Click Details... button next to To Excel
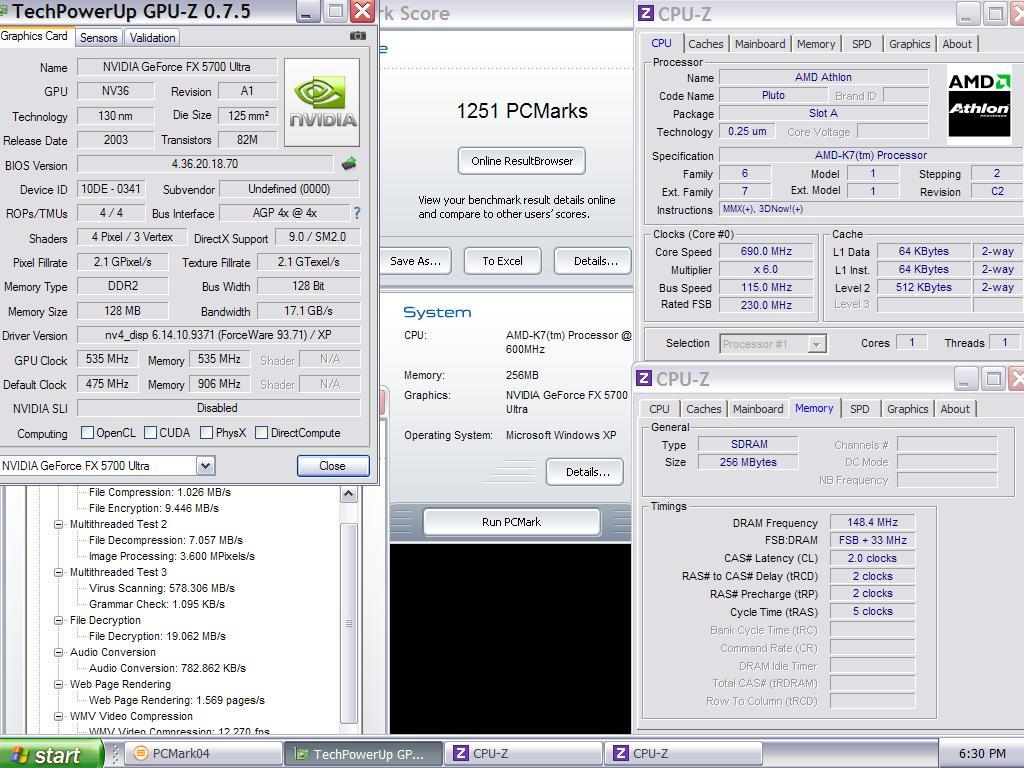The width and height of the screenshot is (1024, 768). tap(594, 261)
